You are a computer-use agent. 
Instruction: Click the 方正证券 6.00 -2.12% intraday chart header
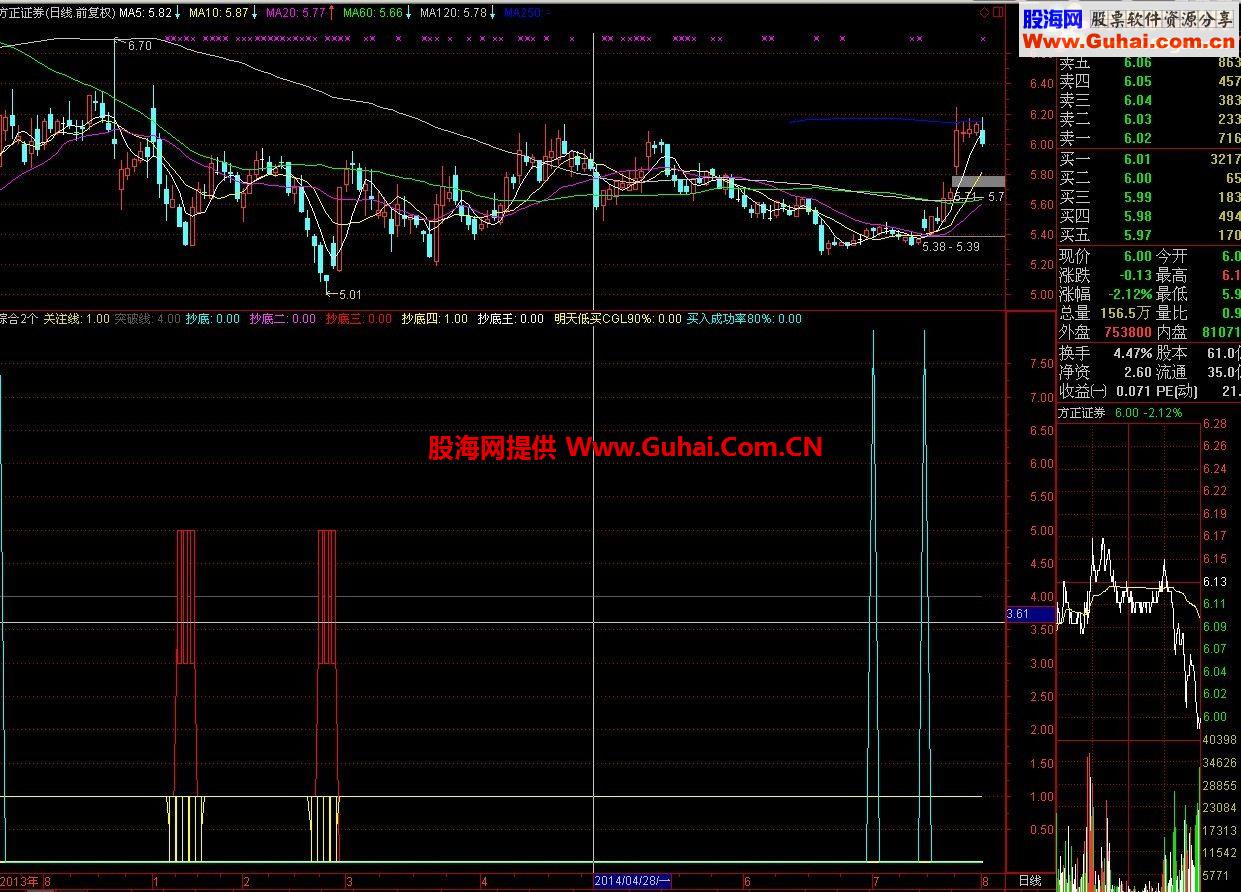1121,412
